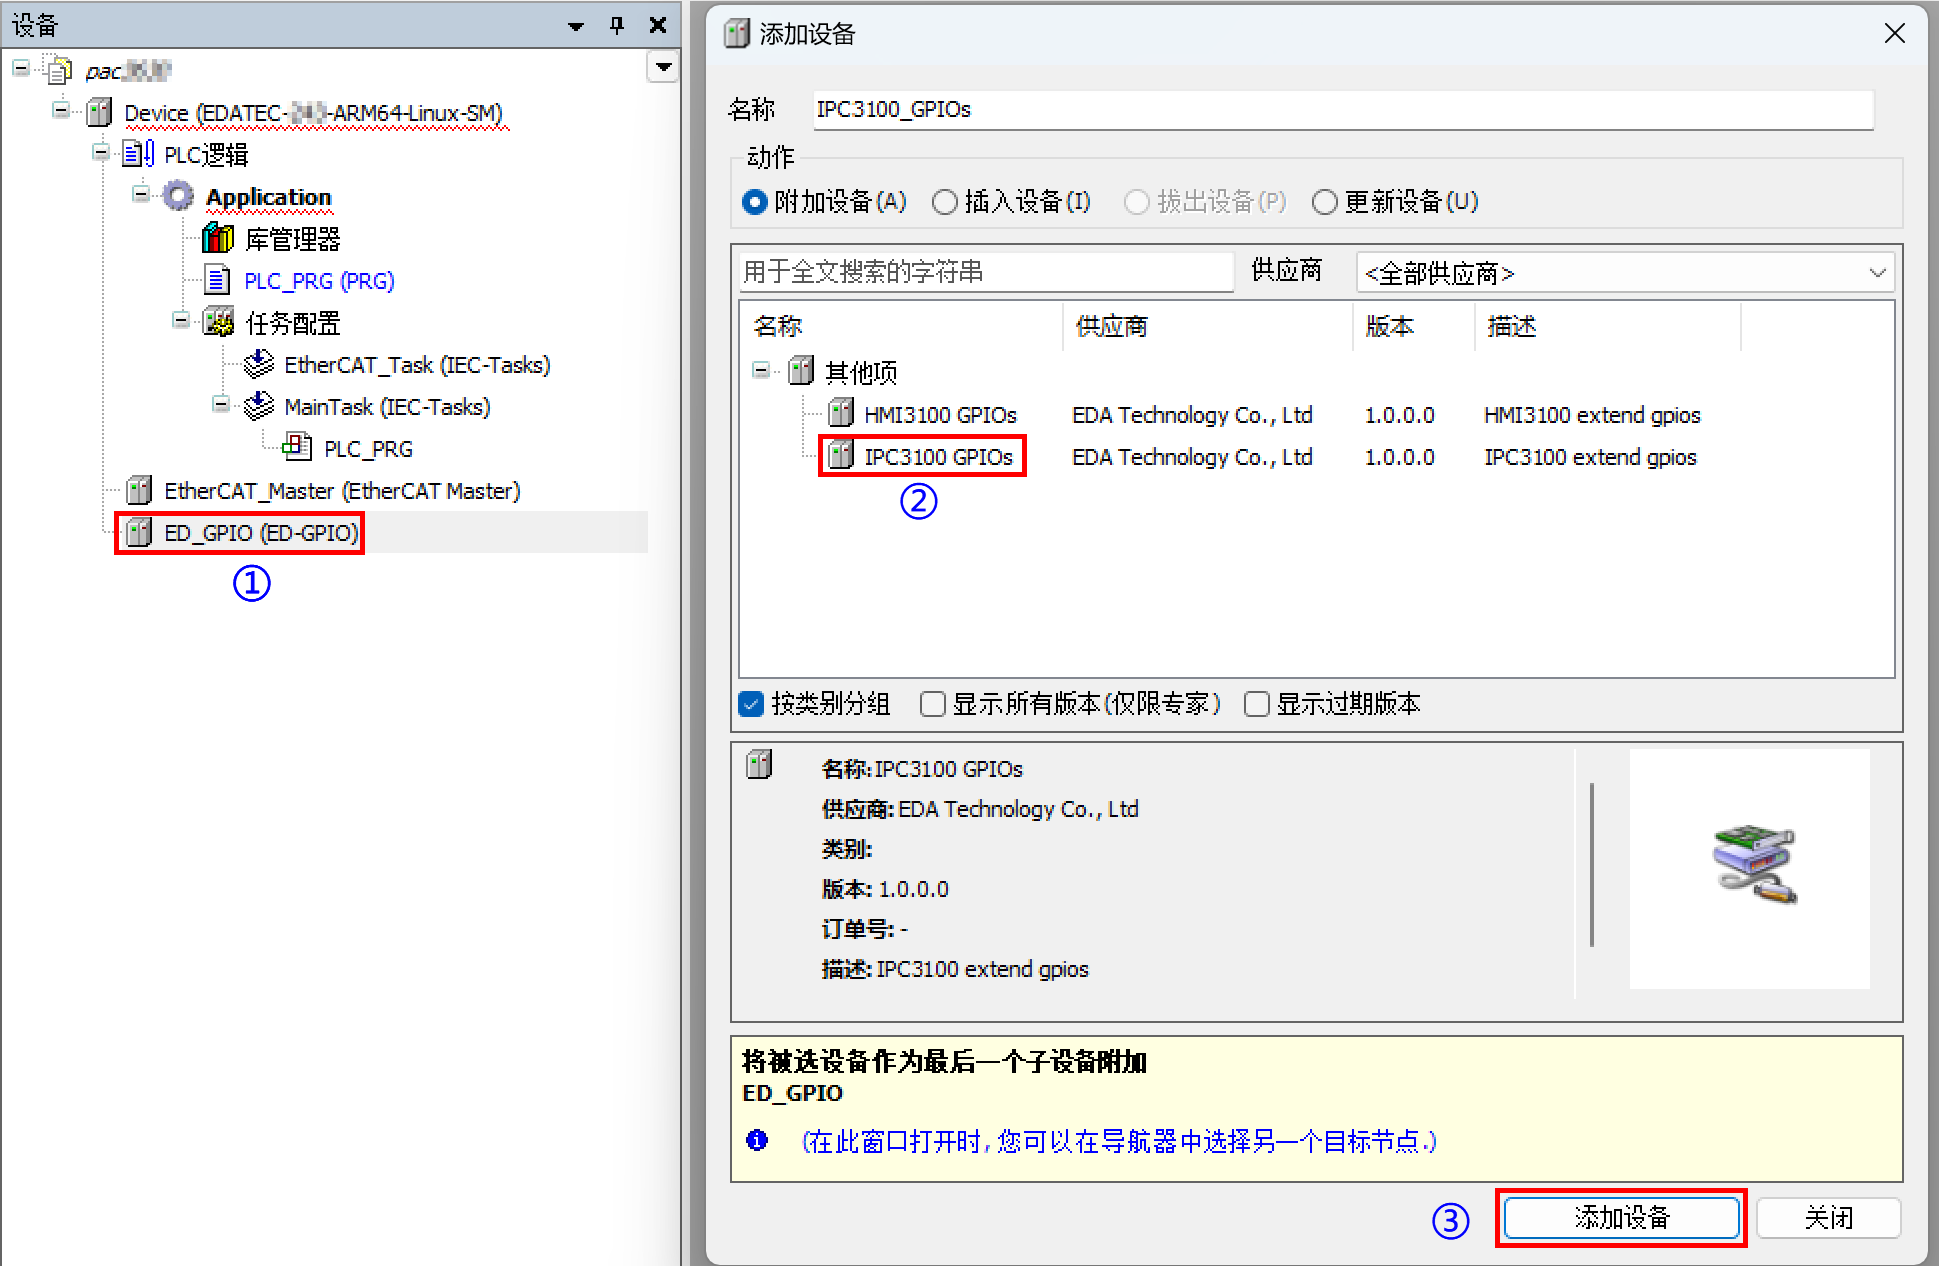Select MainTask (IEC-Tasks) node
This screenshot has width=1939, height=1266.
(x=386, y=406)
